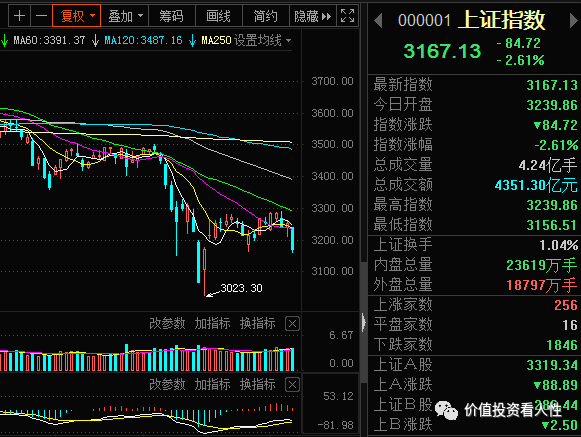Click the 上A涨跌 value 88.89
The height and width of the screenshot is (437, 581).
pyautogui.click(x=556, y=385)
